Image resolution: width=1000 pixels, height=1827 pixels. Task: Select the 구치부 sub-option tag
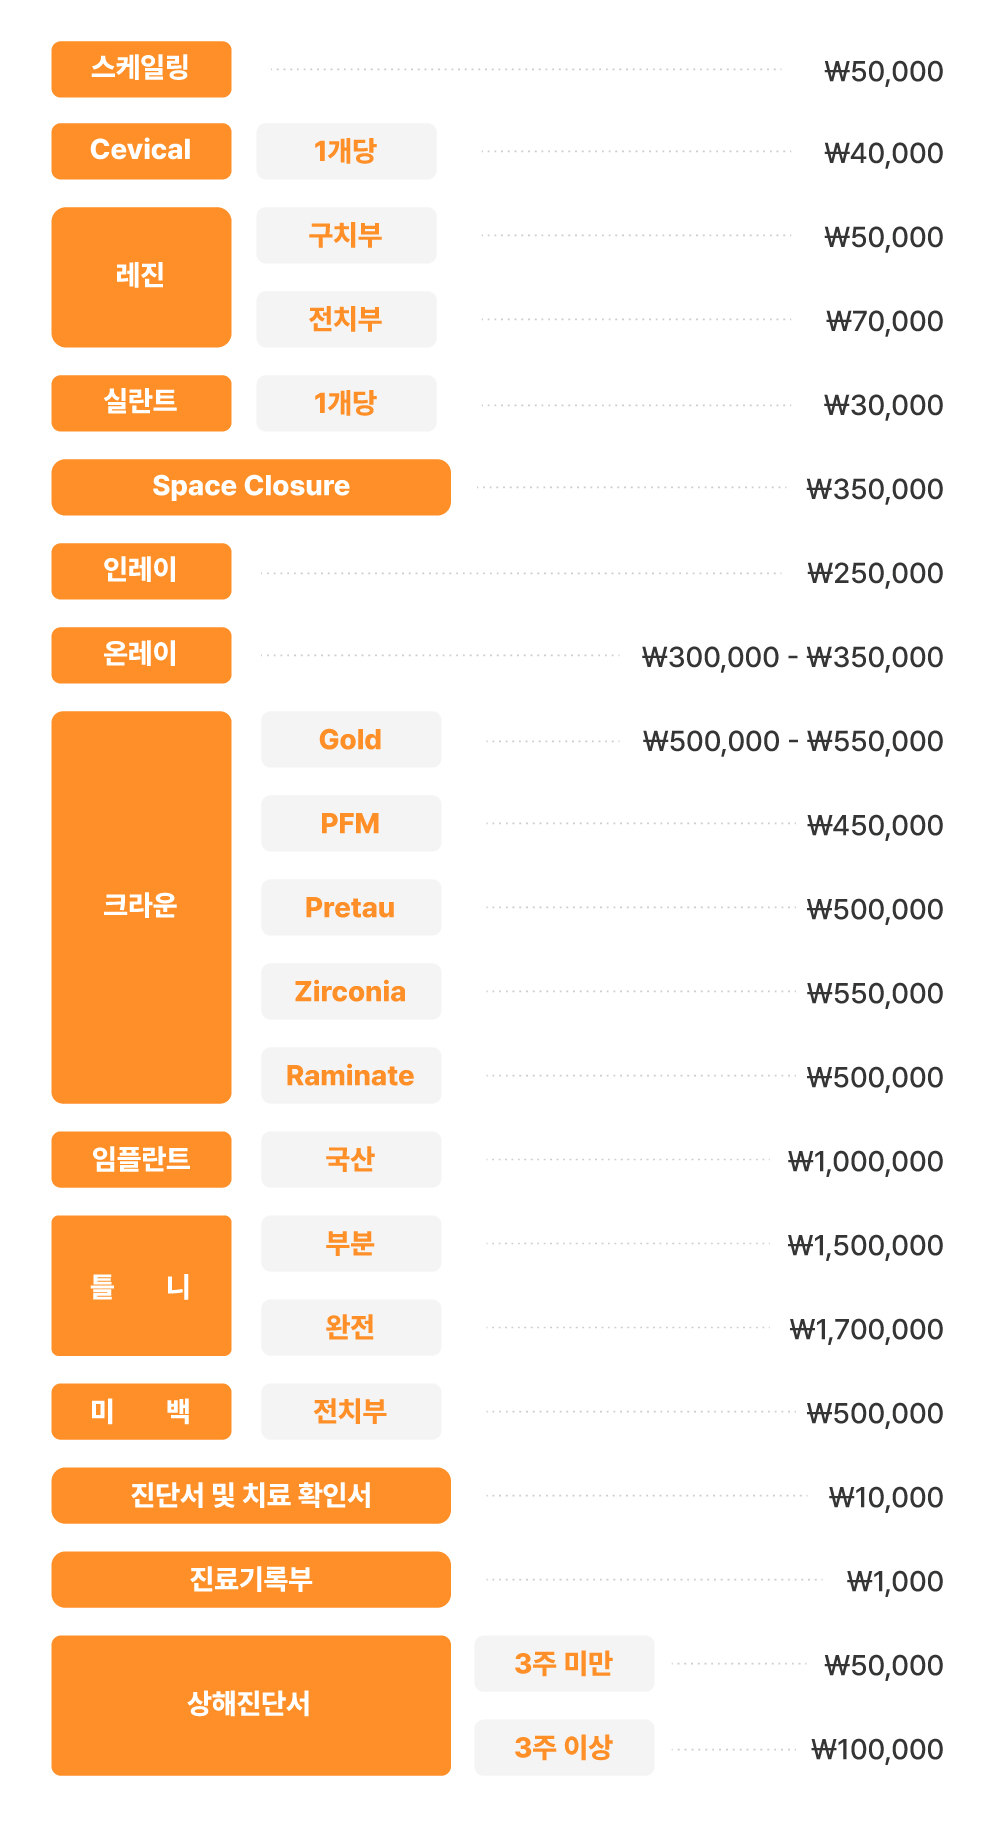(346, 235)
